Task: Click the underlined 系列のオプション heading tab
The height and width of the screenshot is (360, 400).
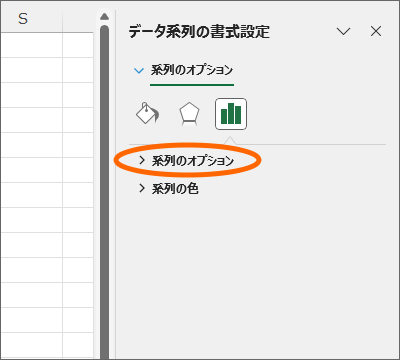Action: [x=192, y=70]
